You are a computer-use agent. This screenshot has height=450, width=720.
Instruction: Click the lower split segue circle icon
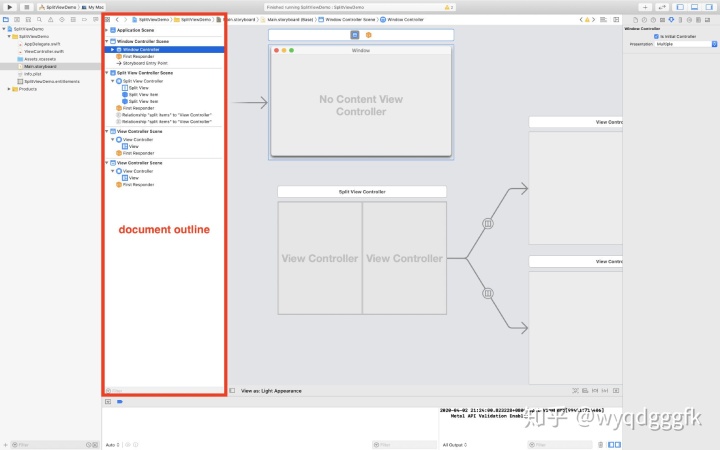click(488, 293)
